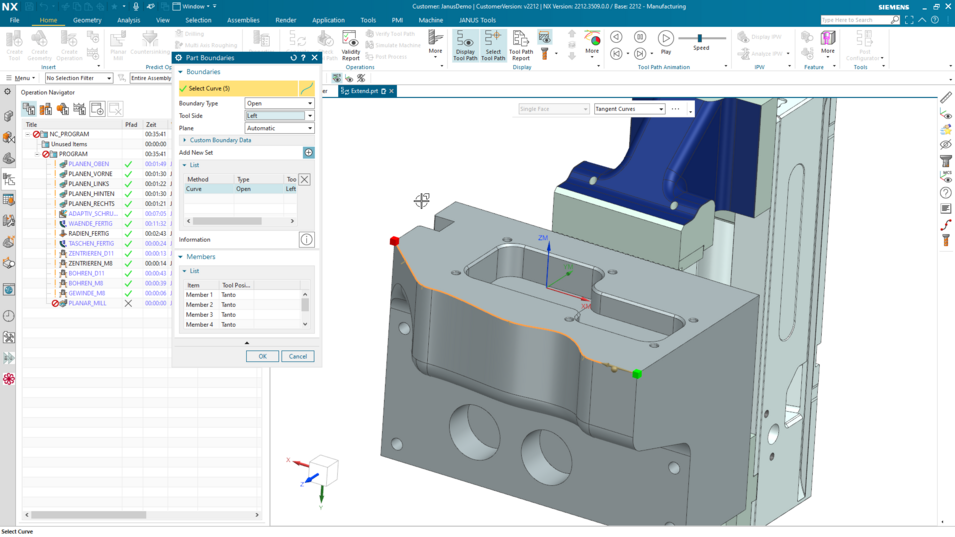
Task: Click the curve selection icon beside Select Curve
Action: tap(307, 88)
